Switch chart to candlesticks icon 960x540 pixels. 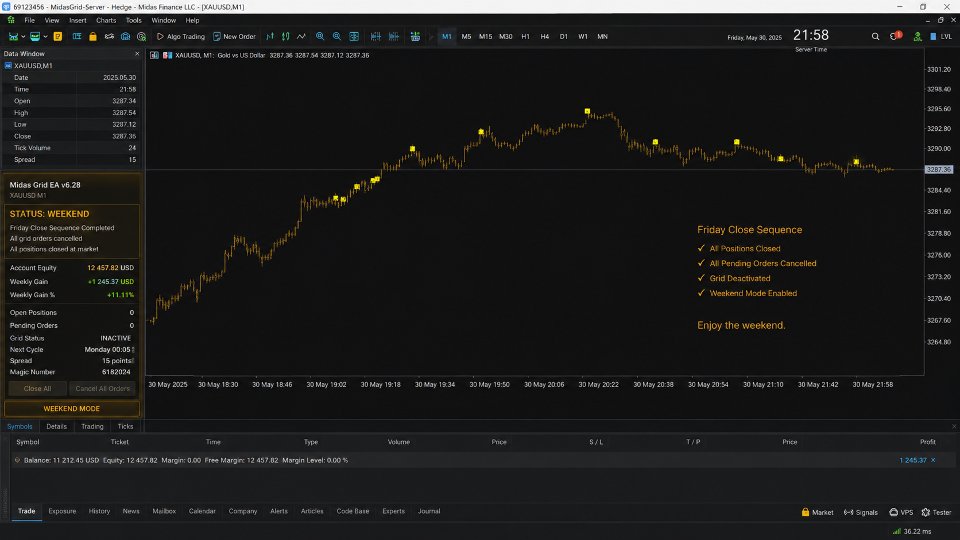[x=285, y=37]
